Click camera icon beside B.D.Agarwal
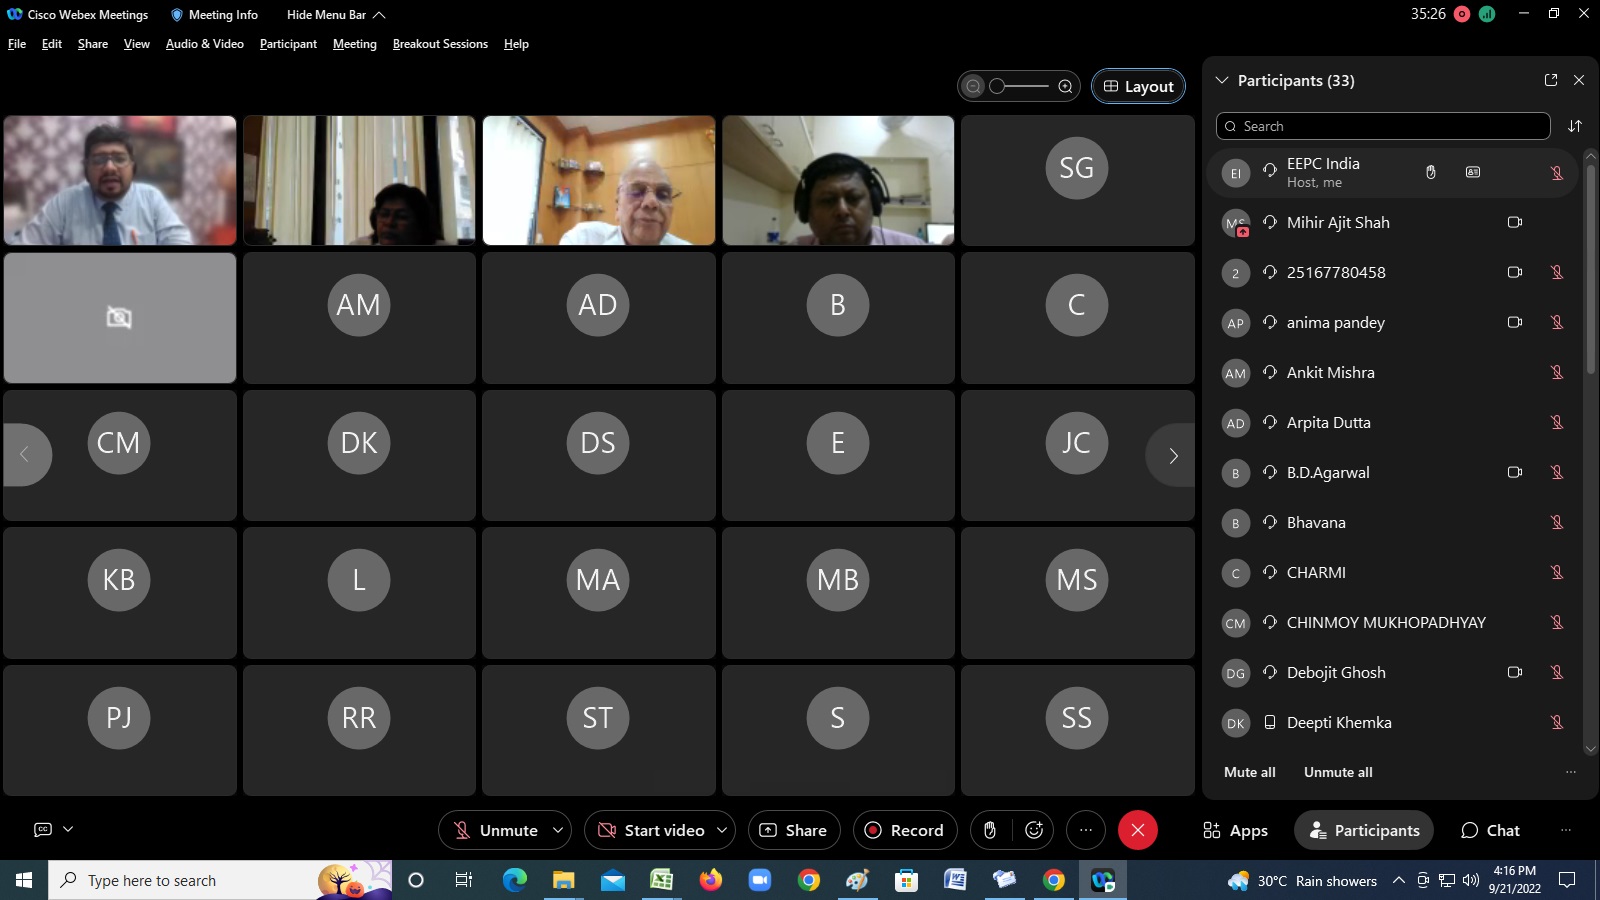Screen dimensions: 1600x900 [x=1515, y=472]
